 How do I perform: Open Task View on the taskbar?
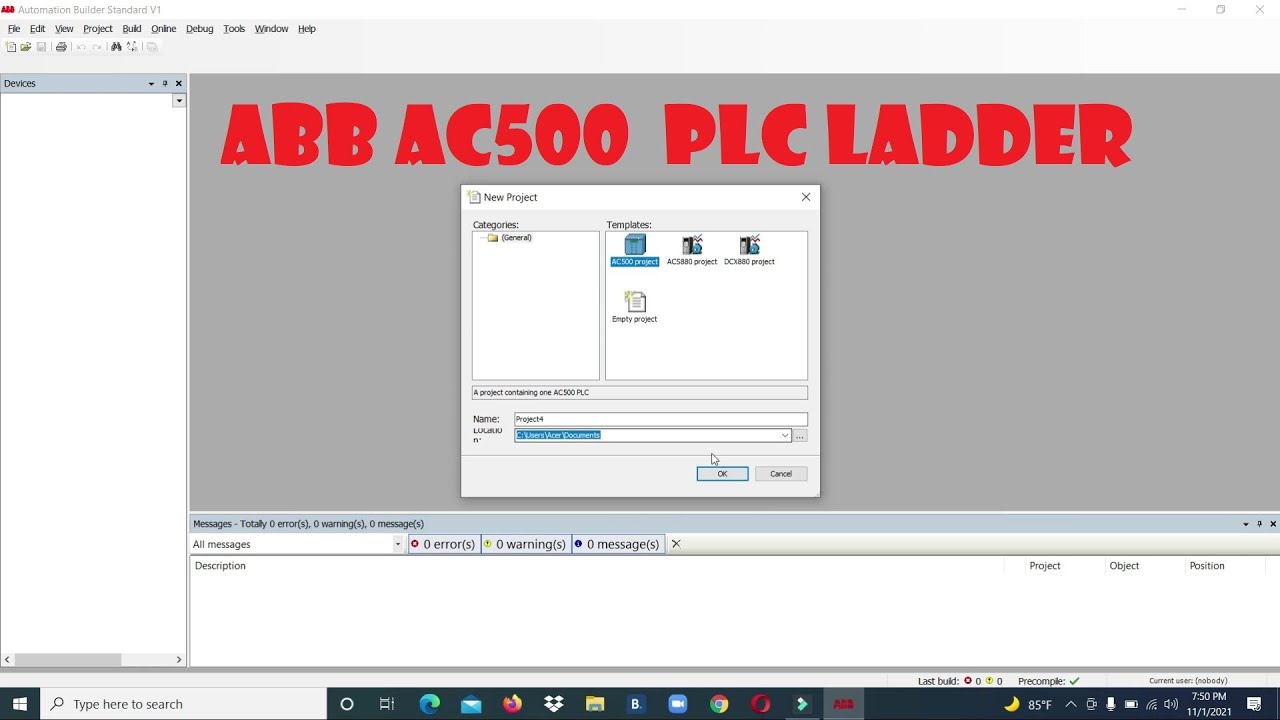tap(387, 704)
